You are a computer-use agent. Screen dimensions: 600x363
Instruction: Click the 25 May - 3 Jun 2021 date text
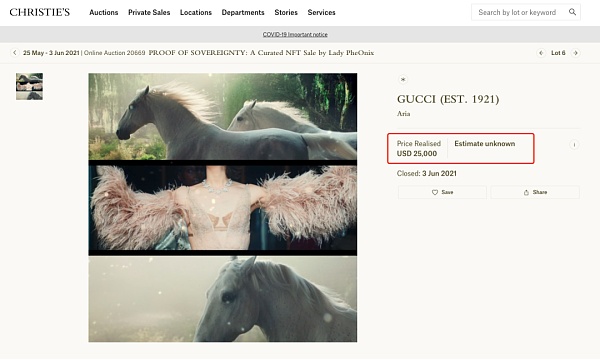point(51,53)
